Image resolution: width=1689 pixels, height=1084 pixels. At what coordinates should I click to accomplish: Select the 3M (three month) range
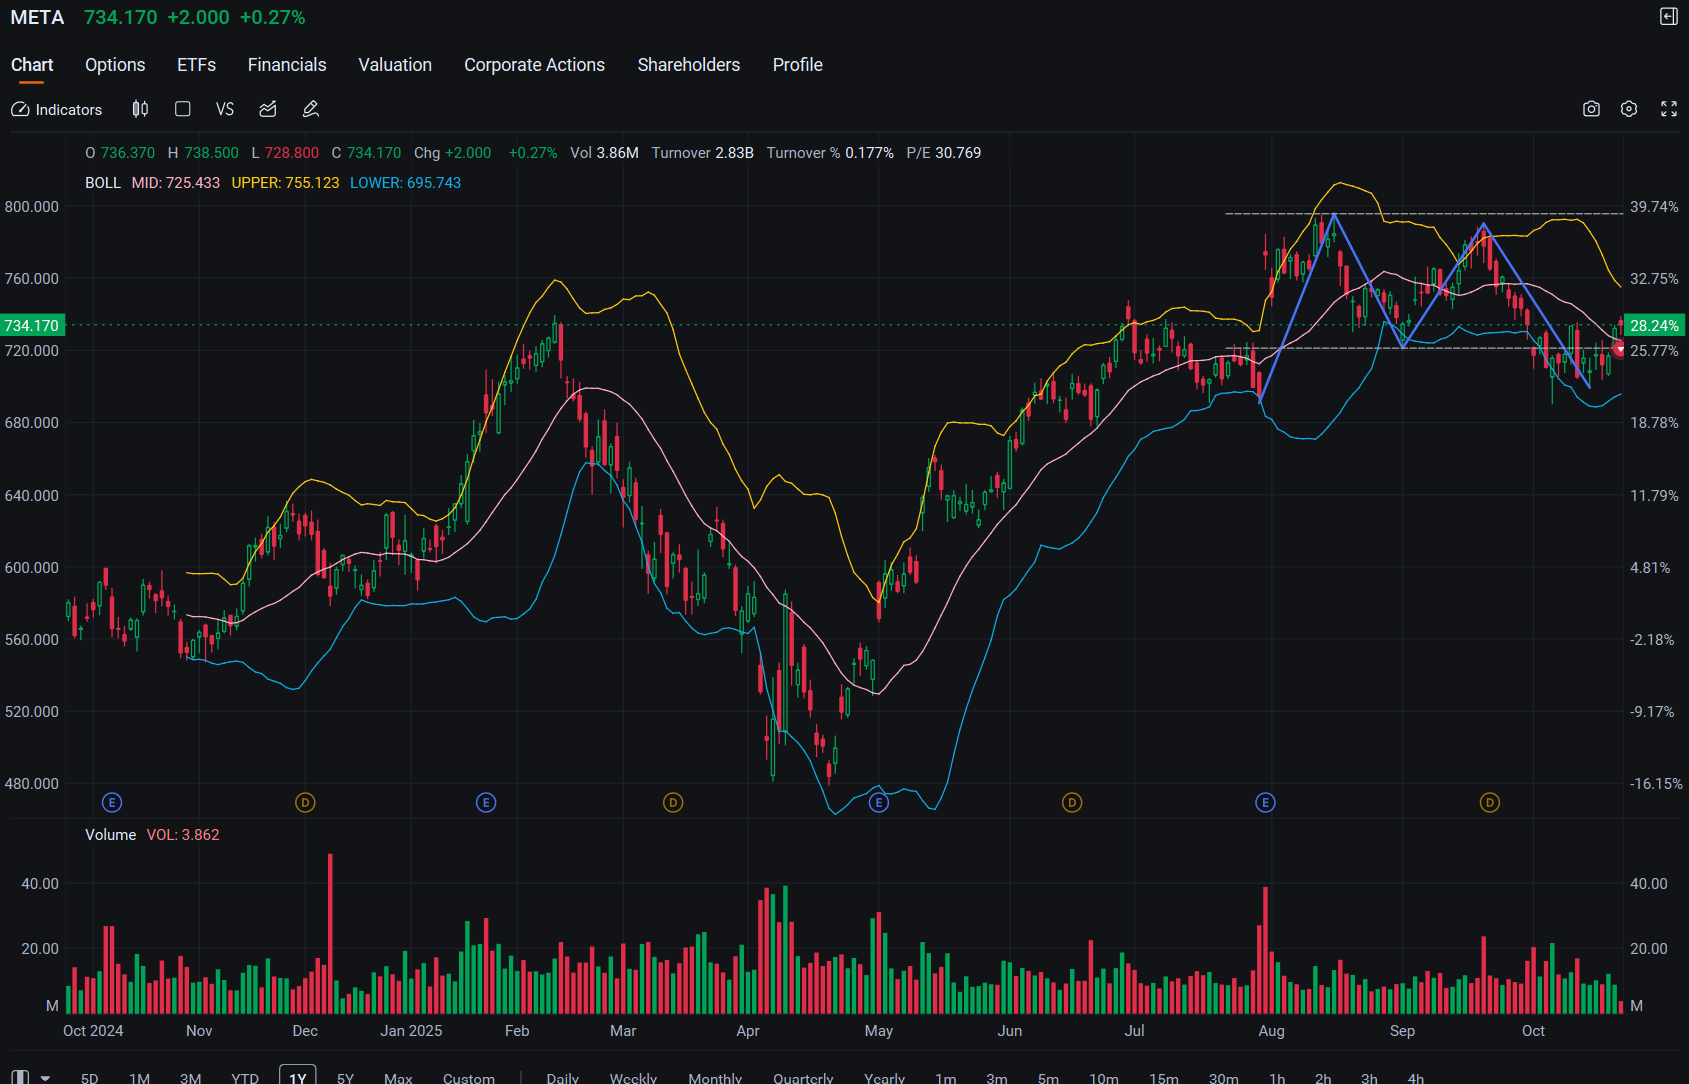pyautogui.click(x=190, y=1078)
